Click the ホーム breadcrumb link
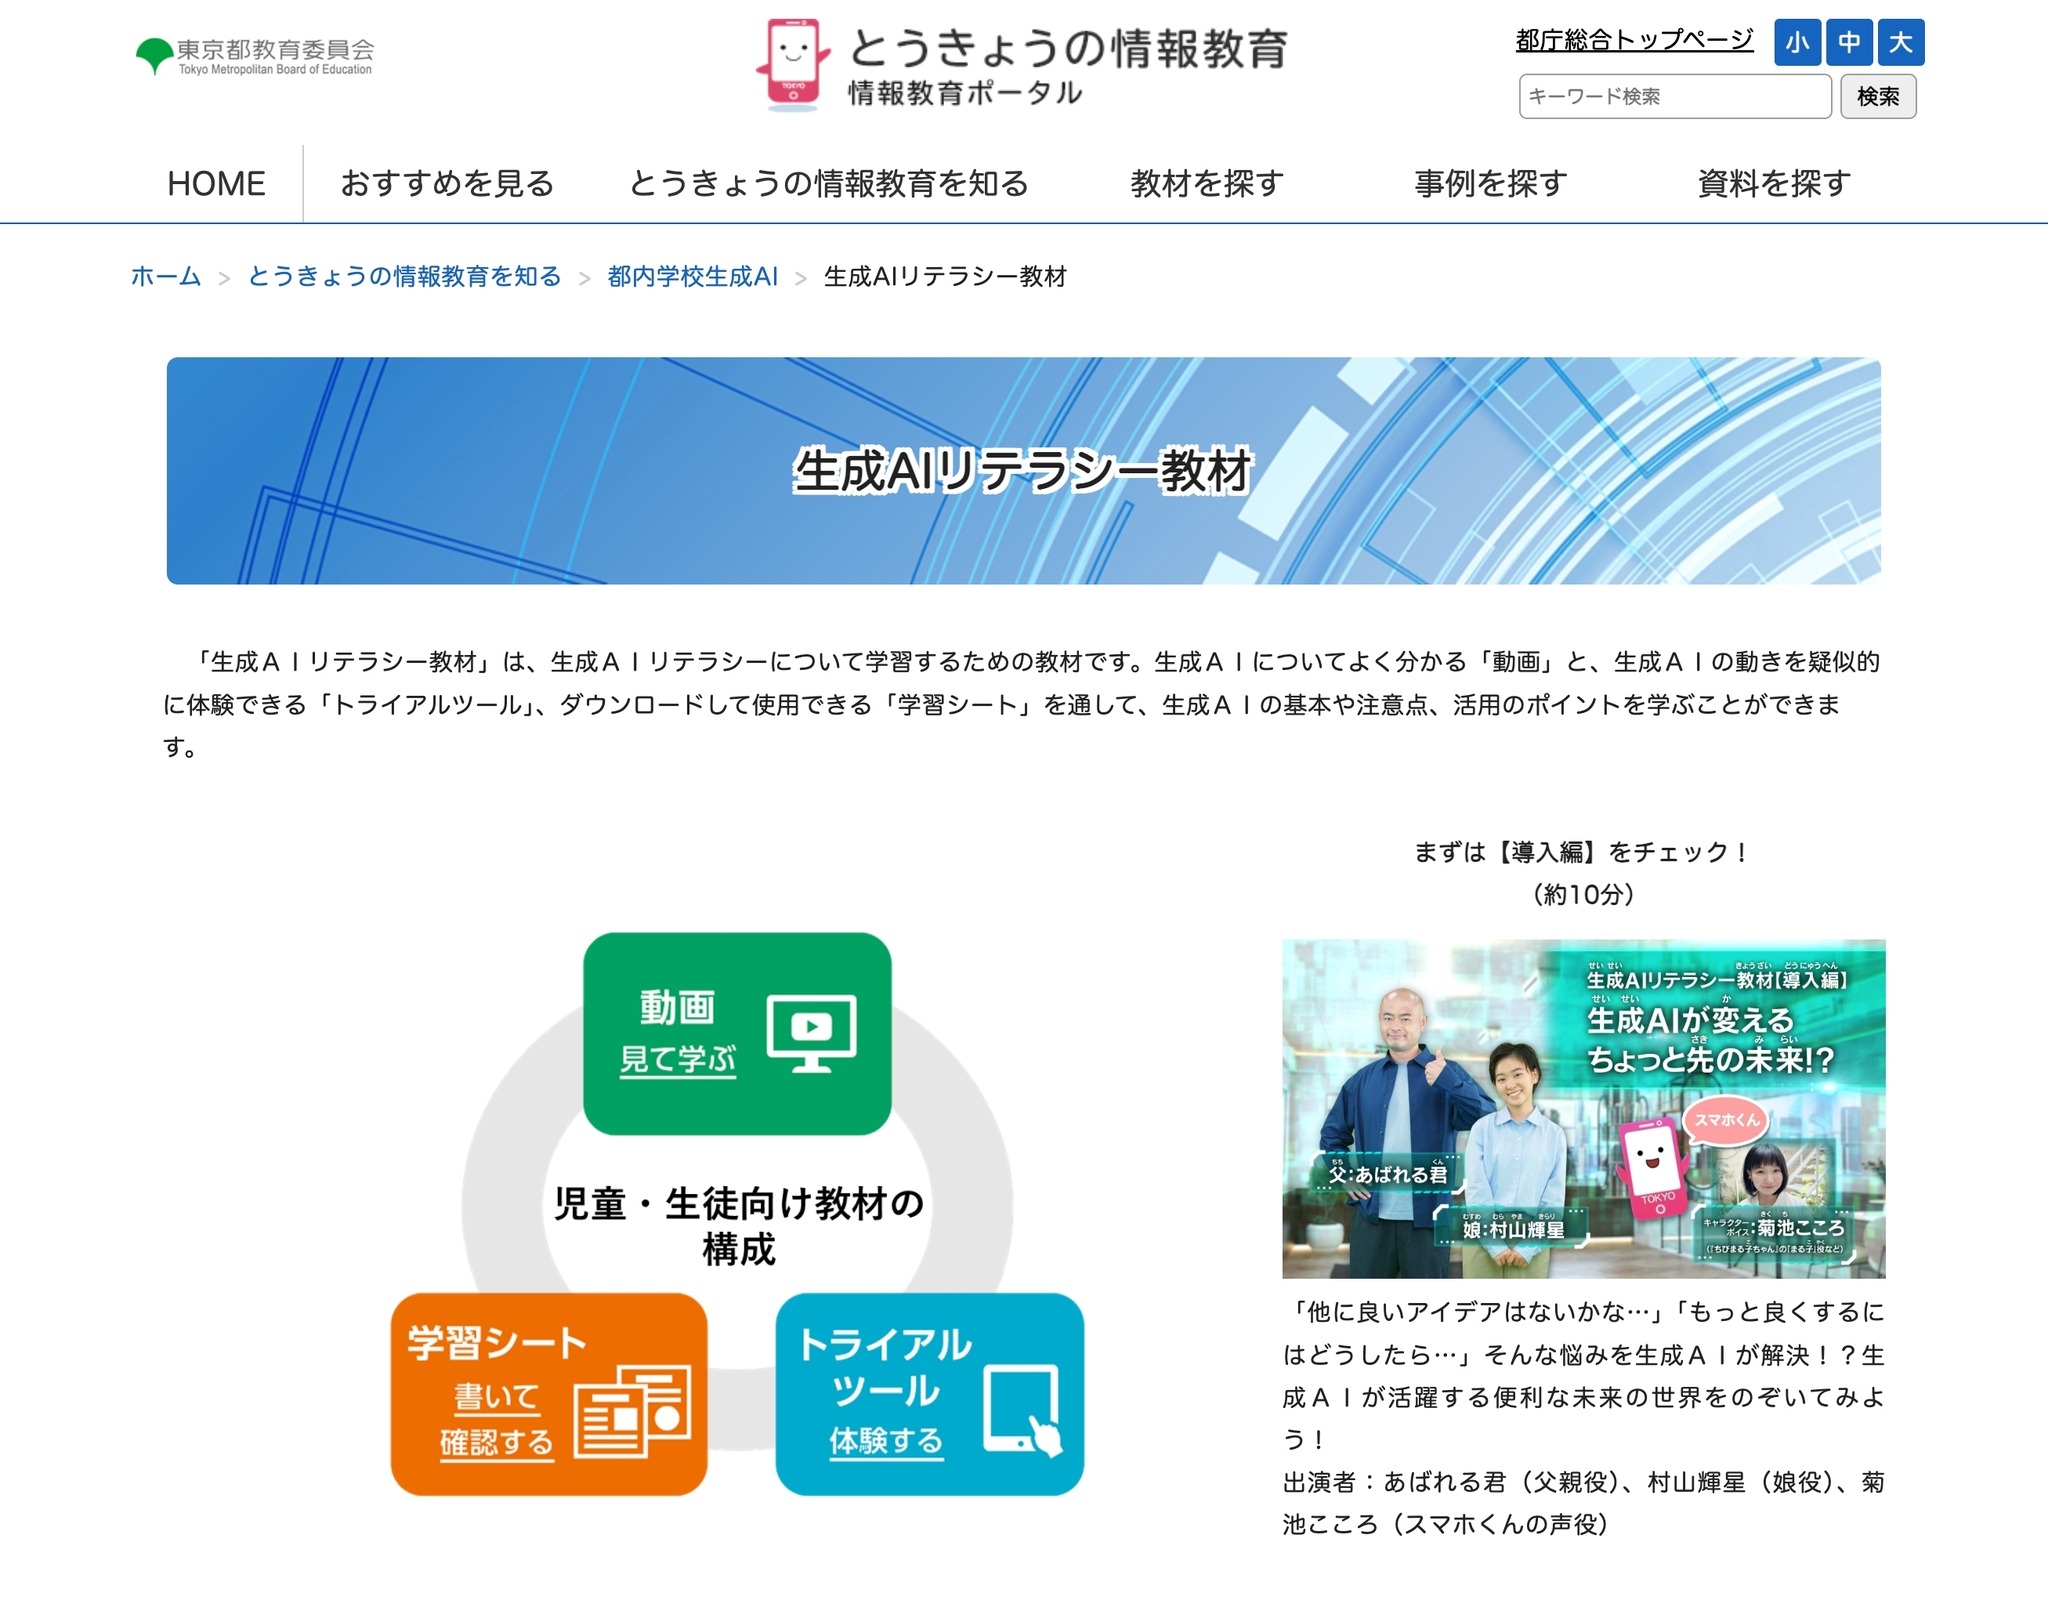The image size is (2048, 1618). pos(164,278)
